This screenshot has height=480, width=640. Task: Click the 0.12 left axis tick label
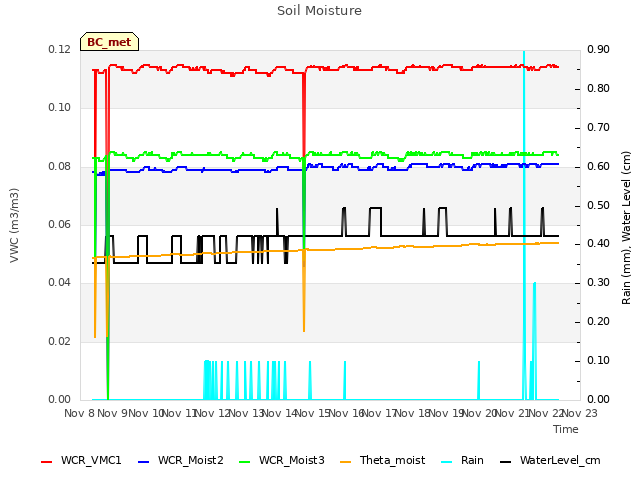click(60, 49)
